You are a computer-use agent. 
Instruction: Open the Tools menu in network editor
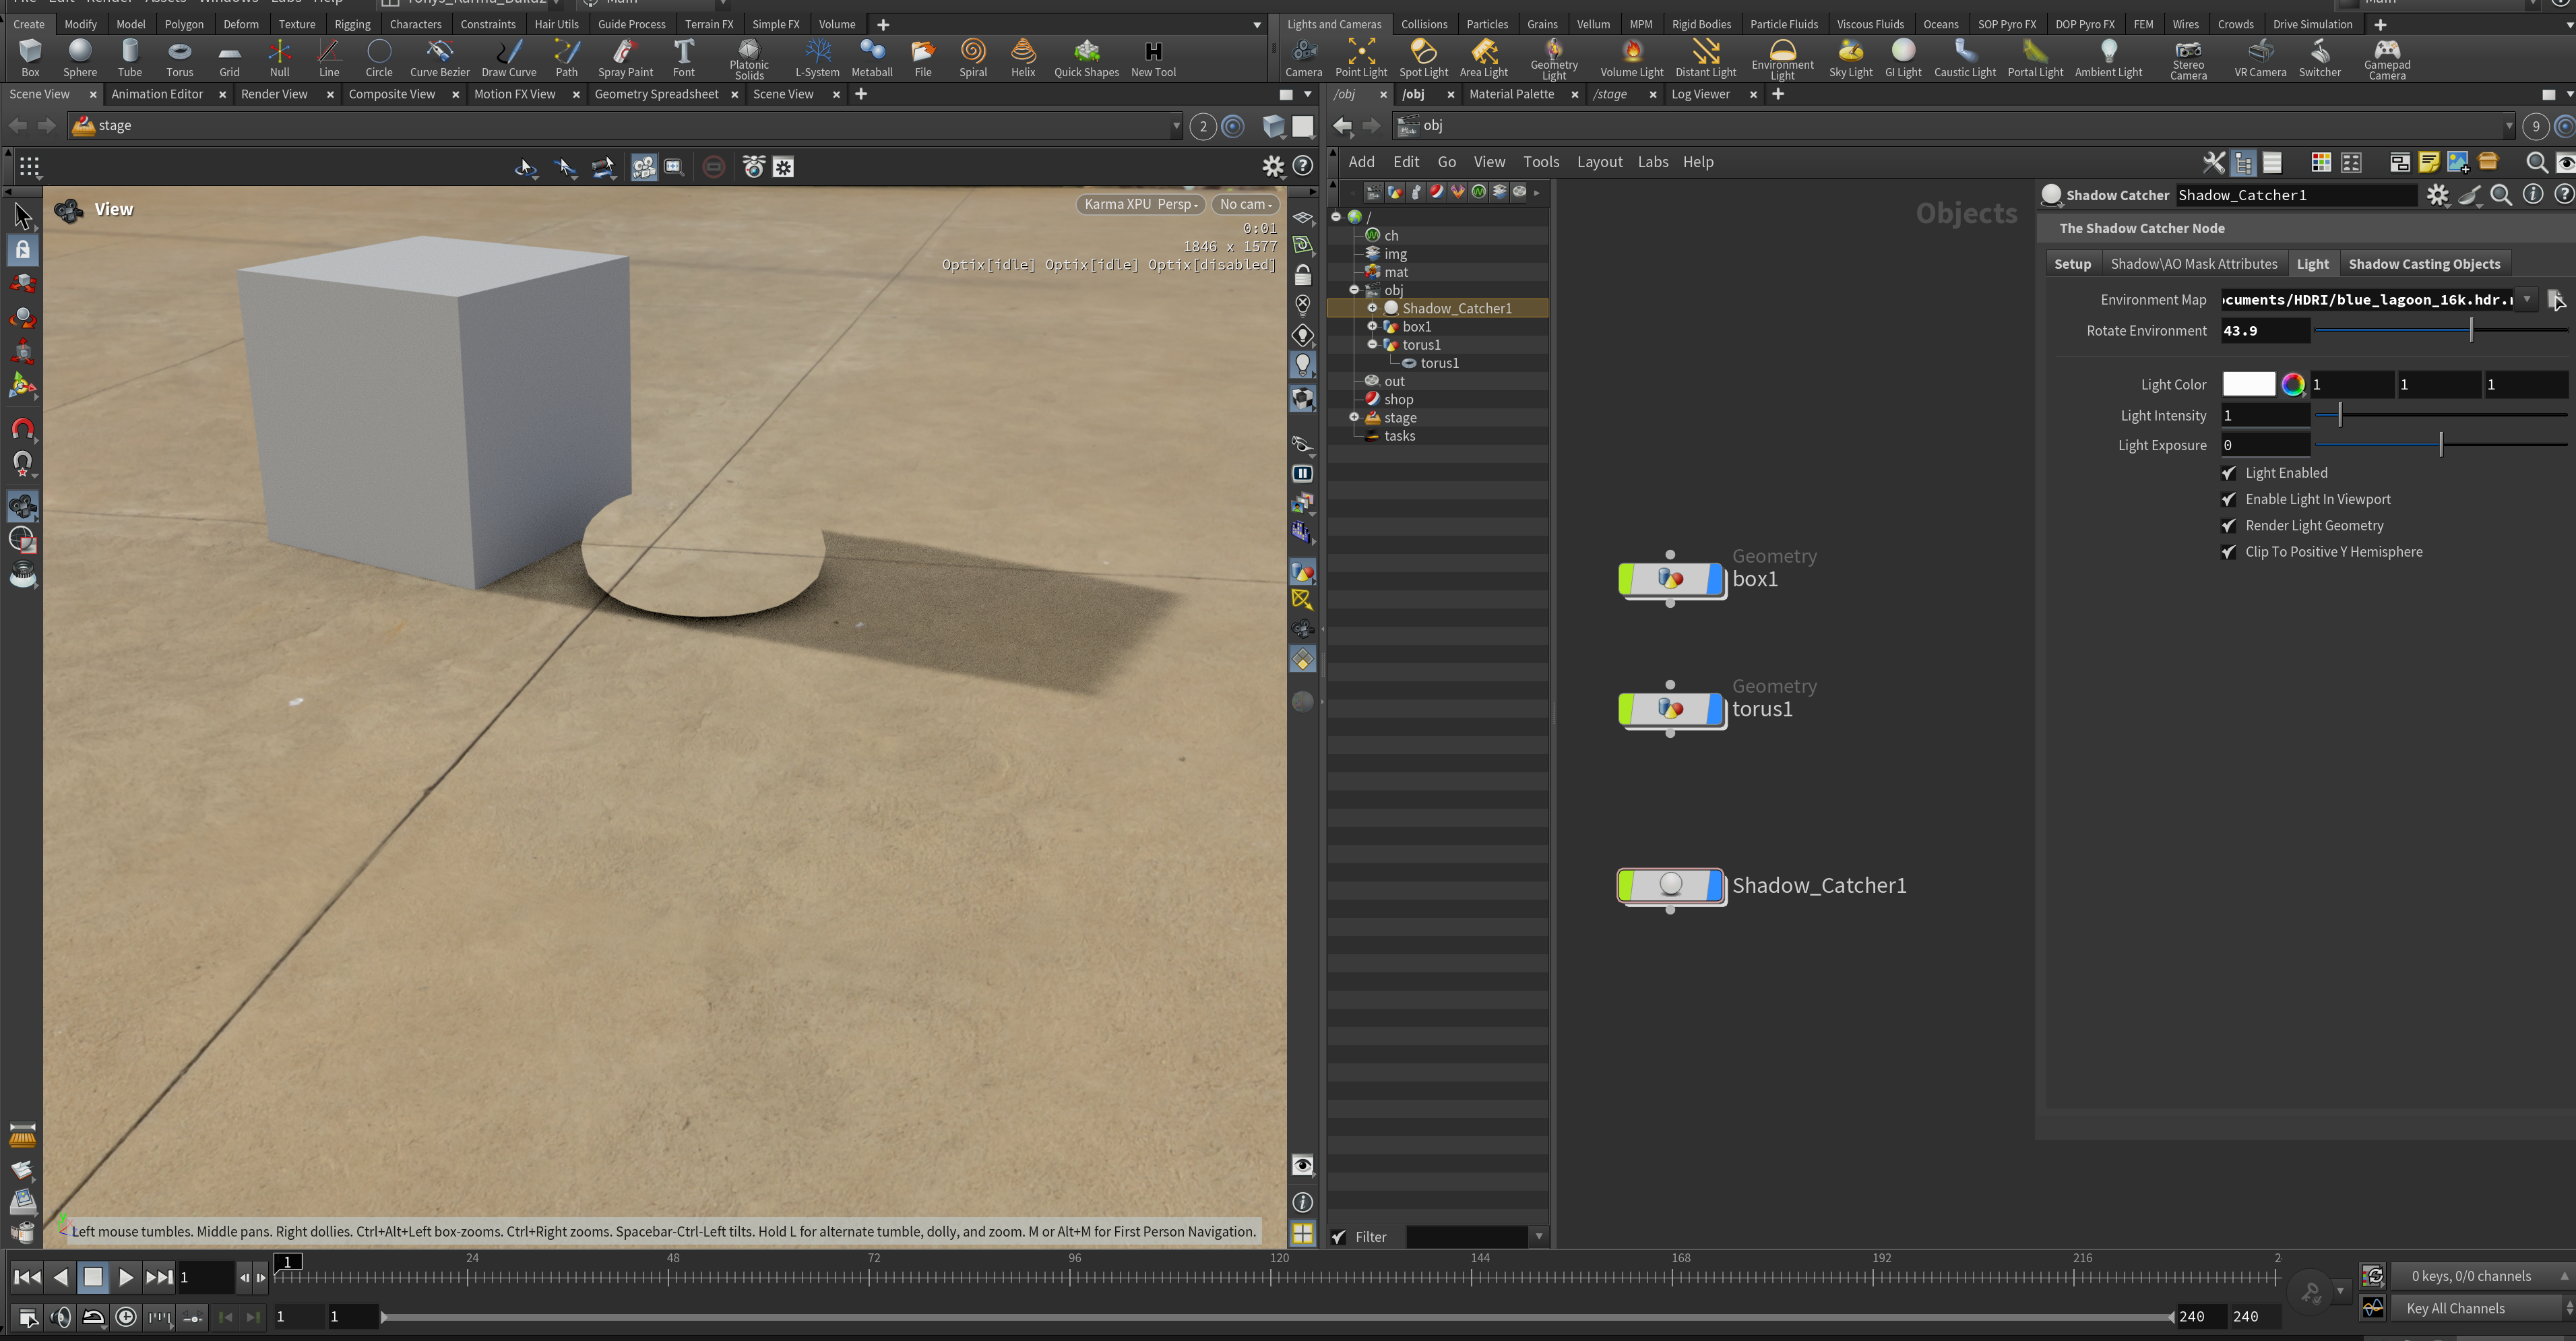tap(1541, 162)
